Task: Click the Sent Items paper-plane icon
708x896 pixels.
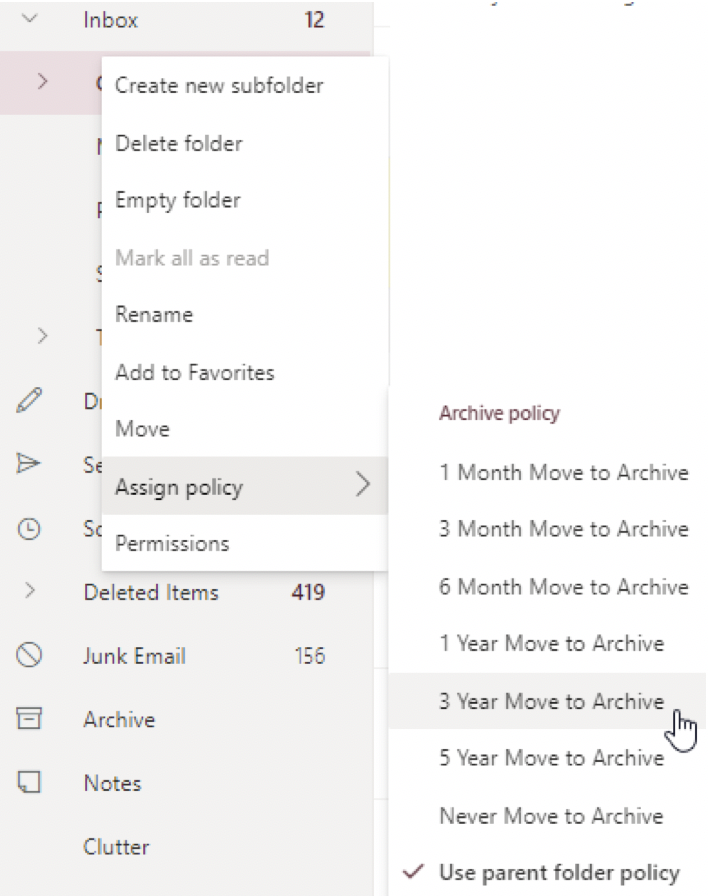Action: [29, 463]
